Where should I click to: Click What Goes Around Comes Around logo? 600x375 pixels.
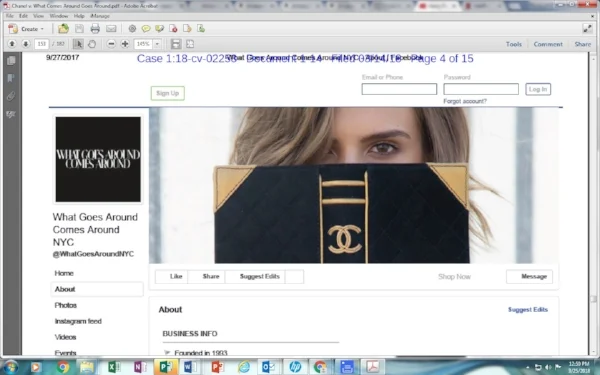(98, 159)
